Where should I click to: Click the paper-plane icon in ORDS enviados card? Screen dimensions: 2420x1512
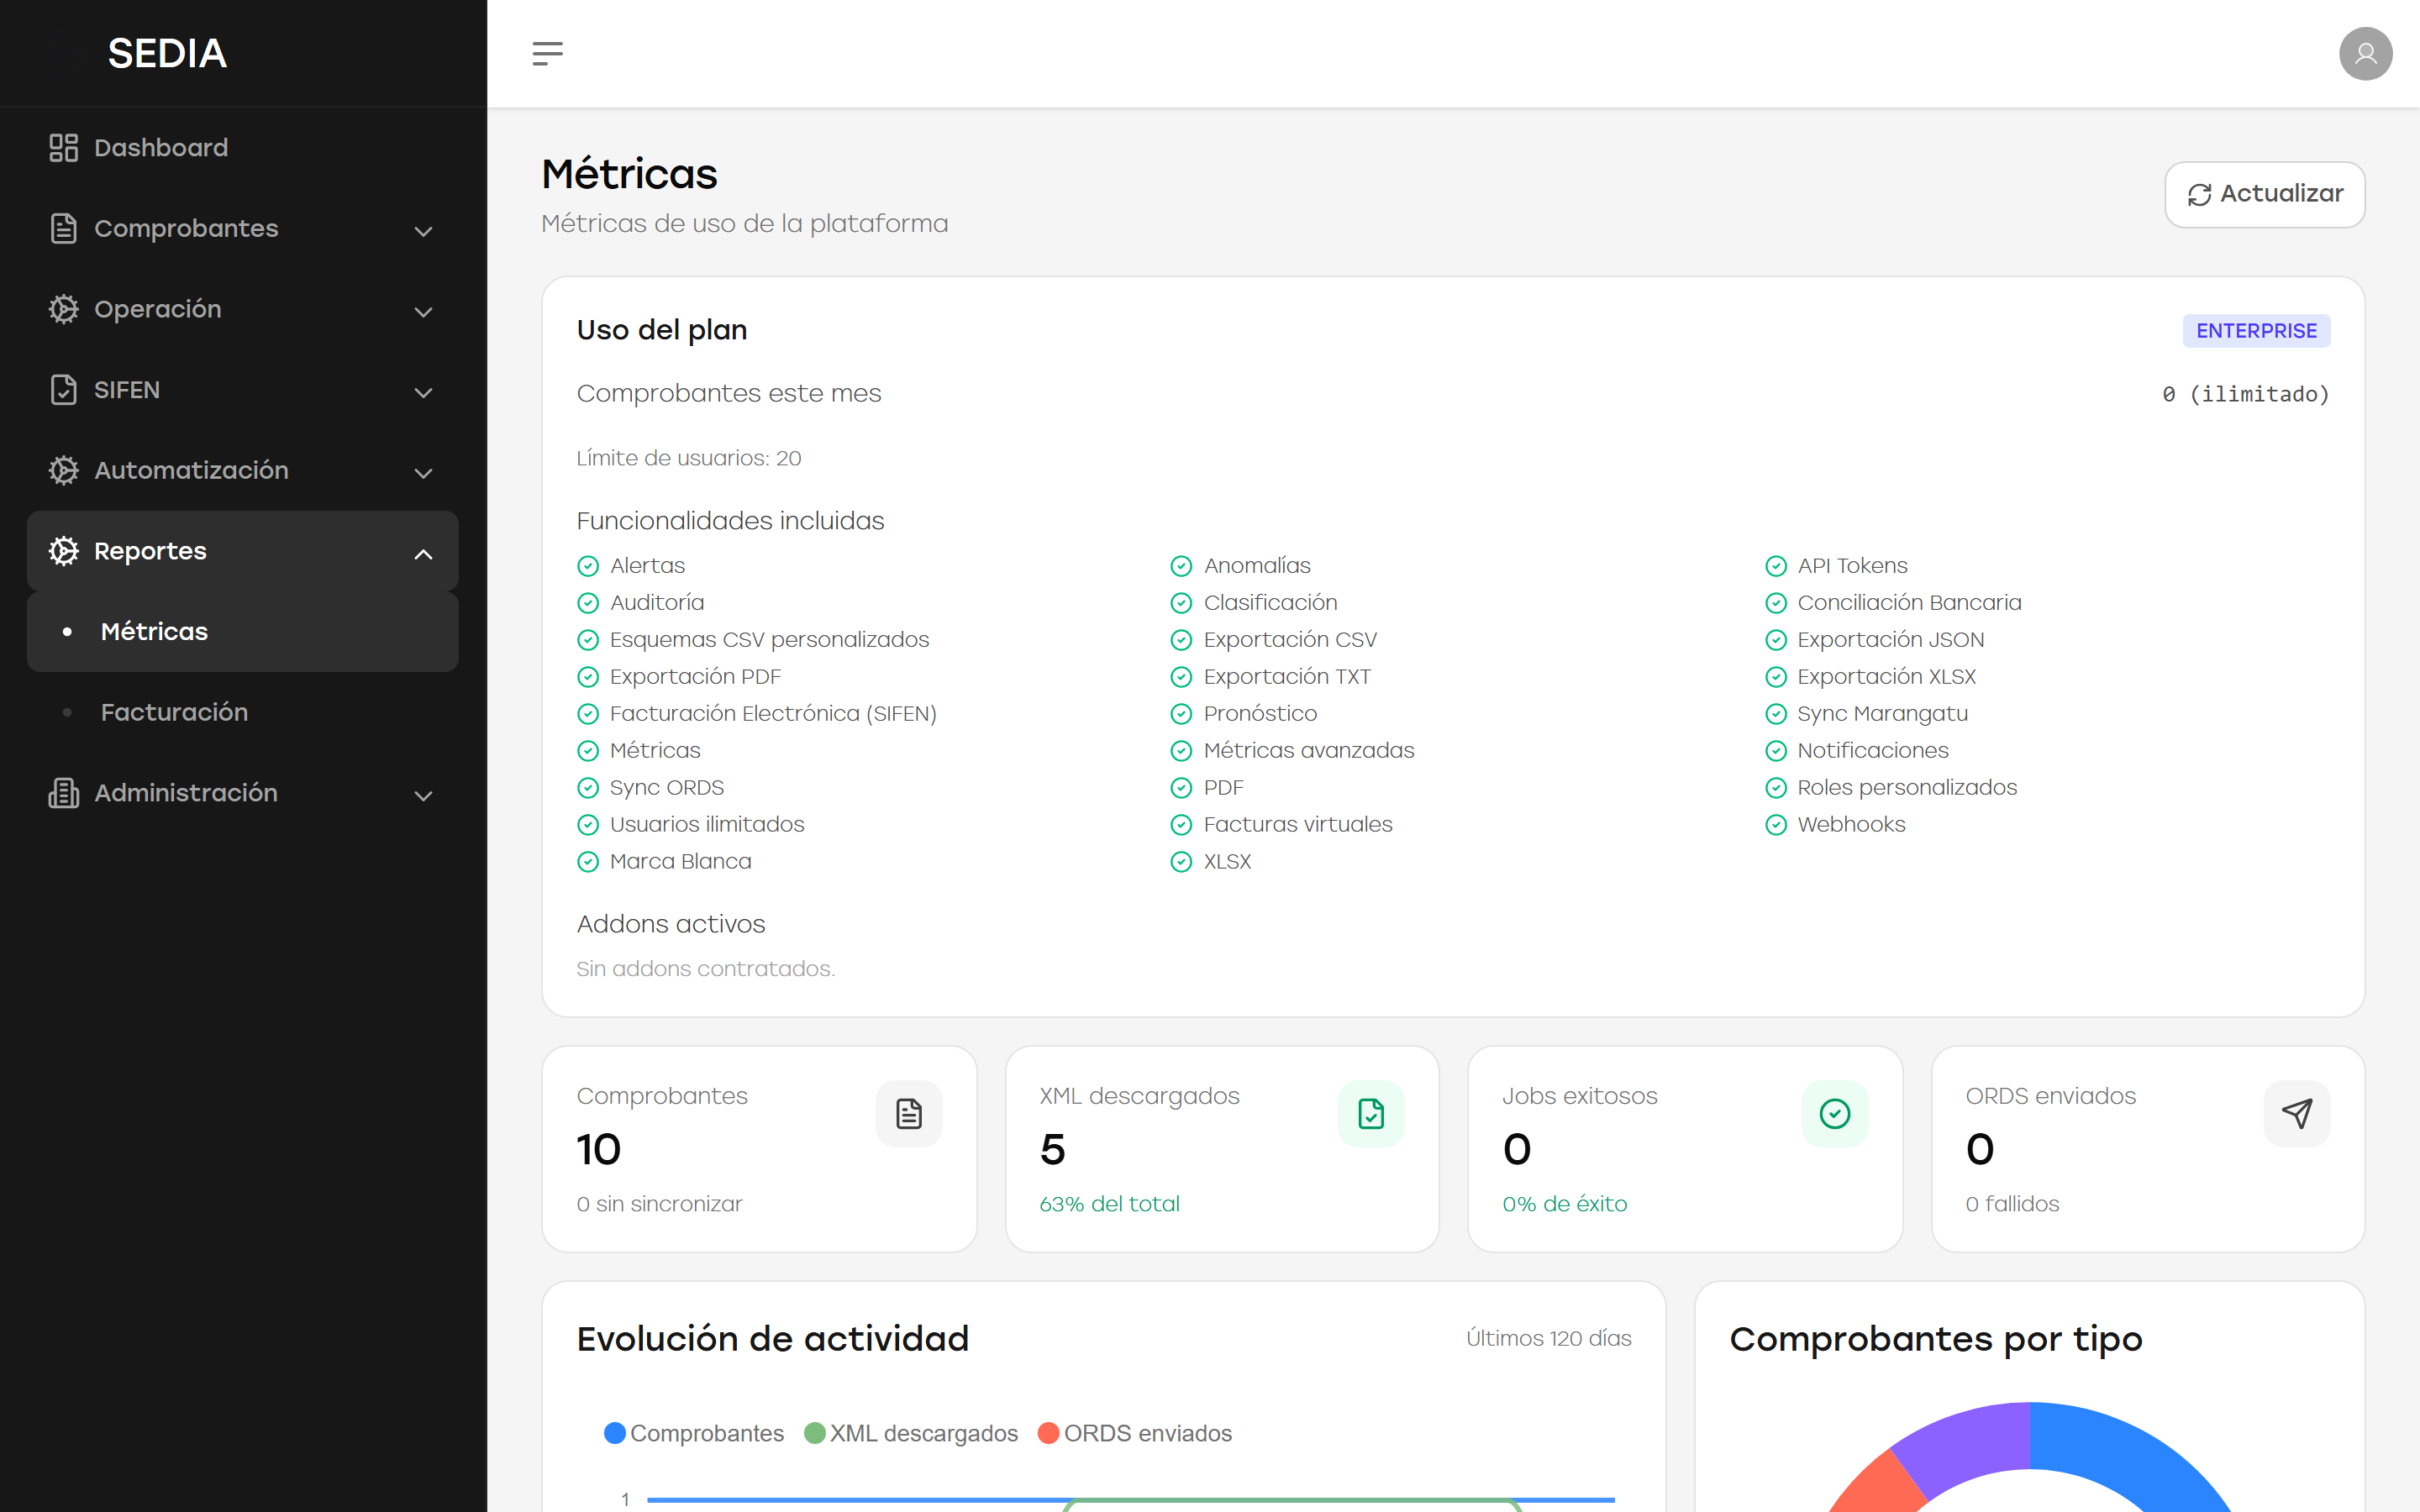coord(2297,1113)
